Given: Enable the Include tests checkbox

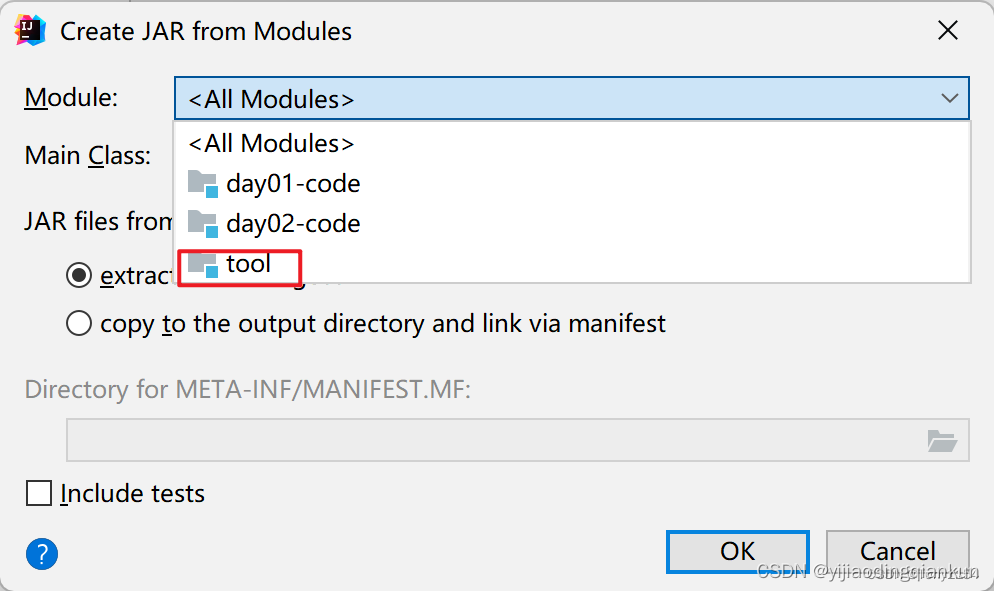Looking at the screenshot, I should [x=39, y=493].
